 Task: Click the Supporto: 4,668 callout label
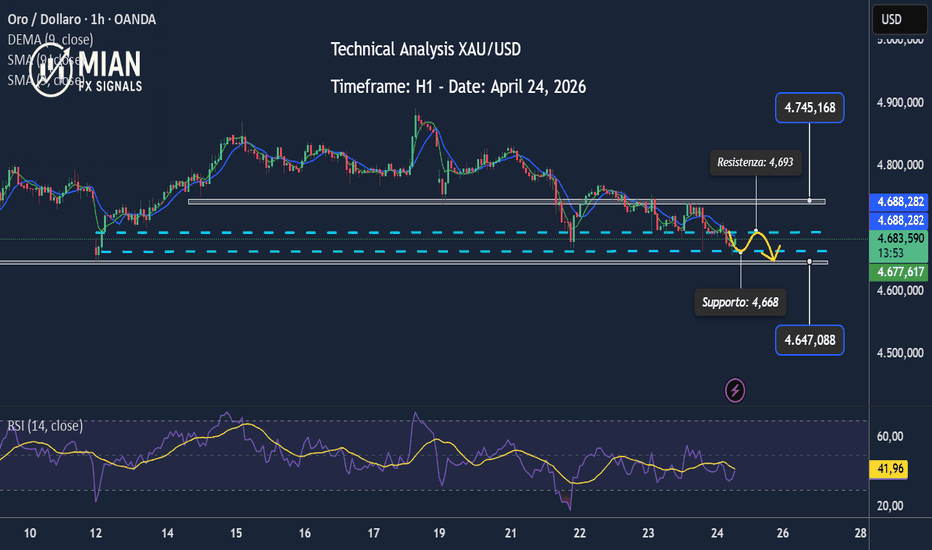click(741, 303)
